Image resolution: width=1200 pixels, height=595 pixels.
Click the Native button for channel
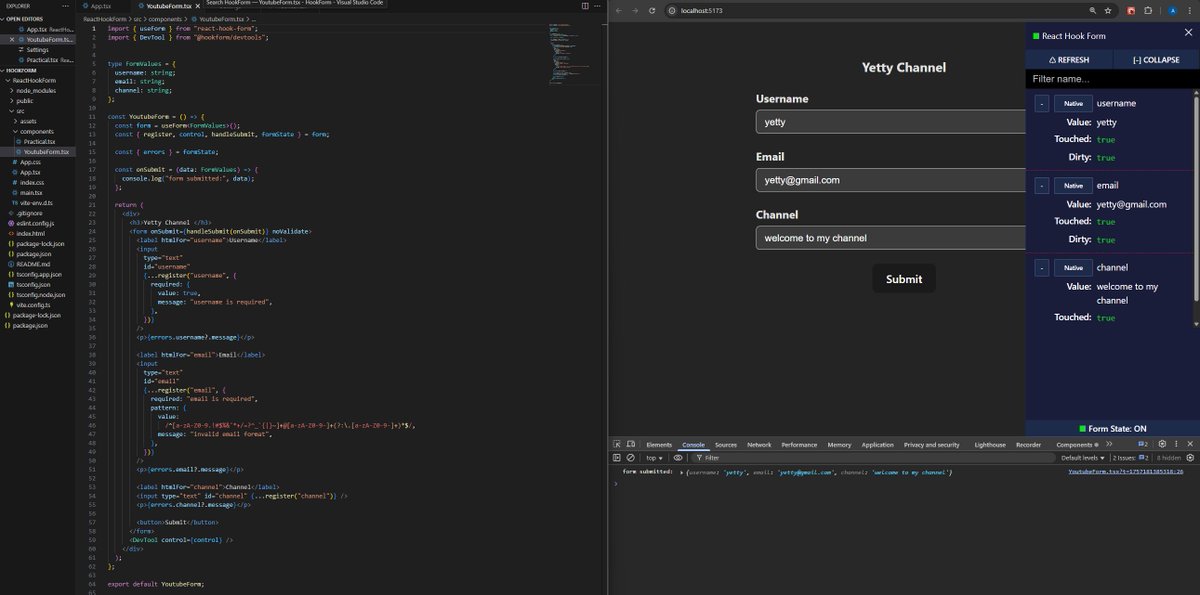point(1073,267)
